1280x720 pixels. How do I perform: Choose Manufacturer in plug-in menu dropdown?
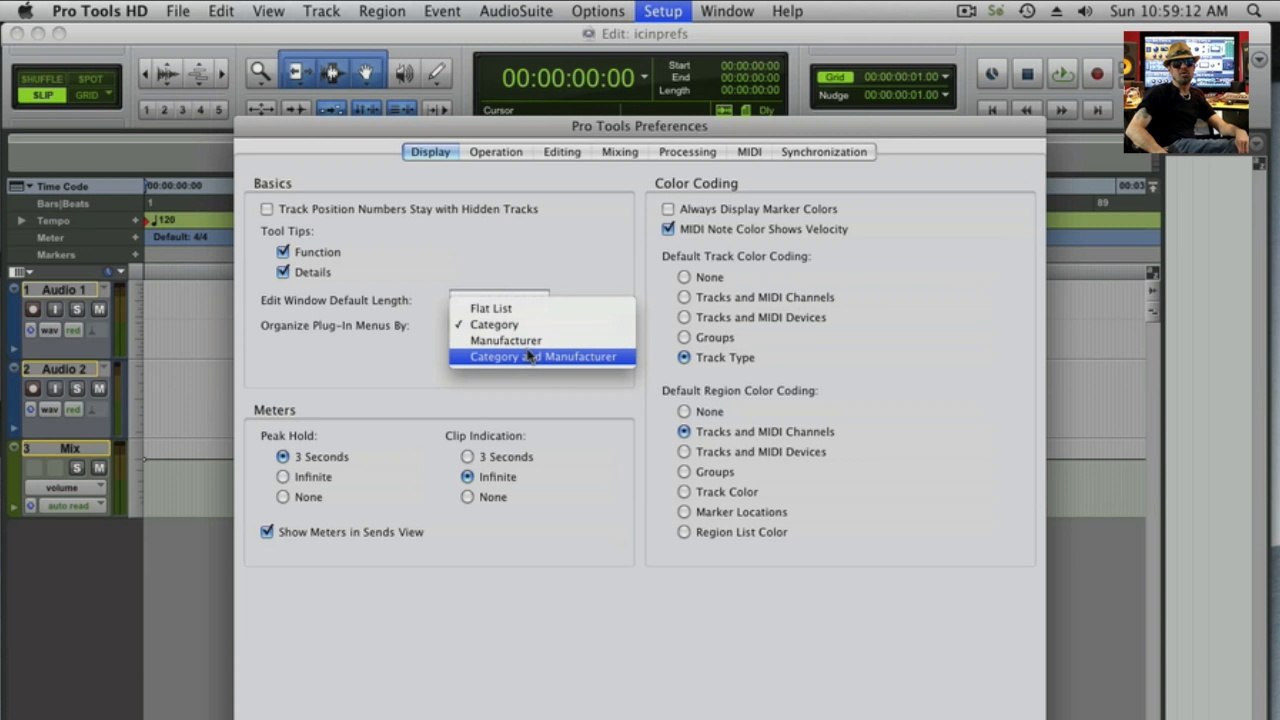pyautogui.click(x=542, y=340)
